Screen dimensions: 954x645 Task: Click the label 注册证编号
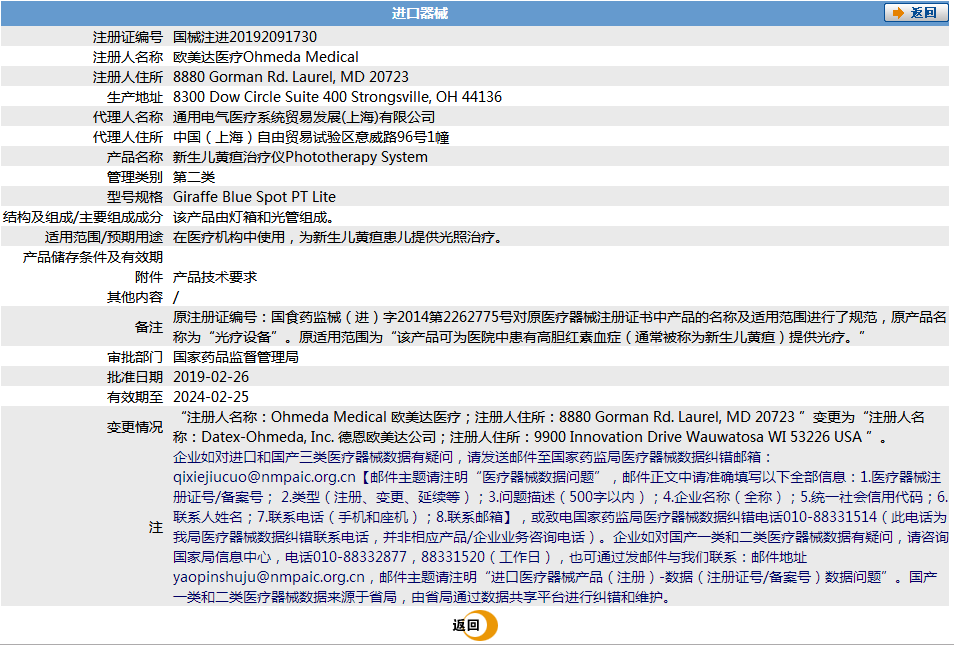[x=128, y=38]
